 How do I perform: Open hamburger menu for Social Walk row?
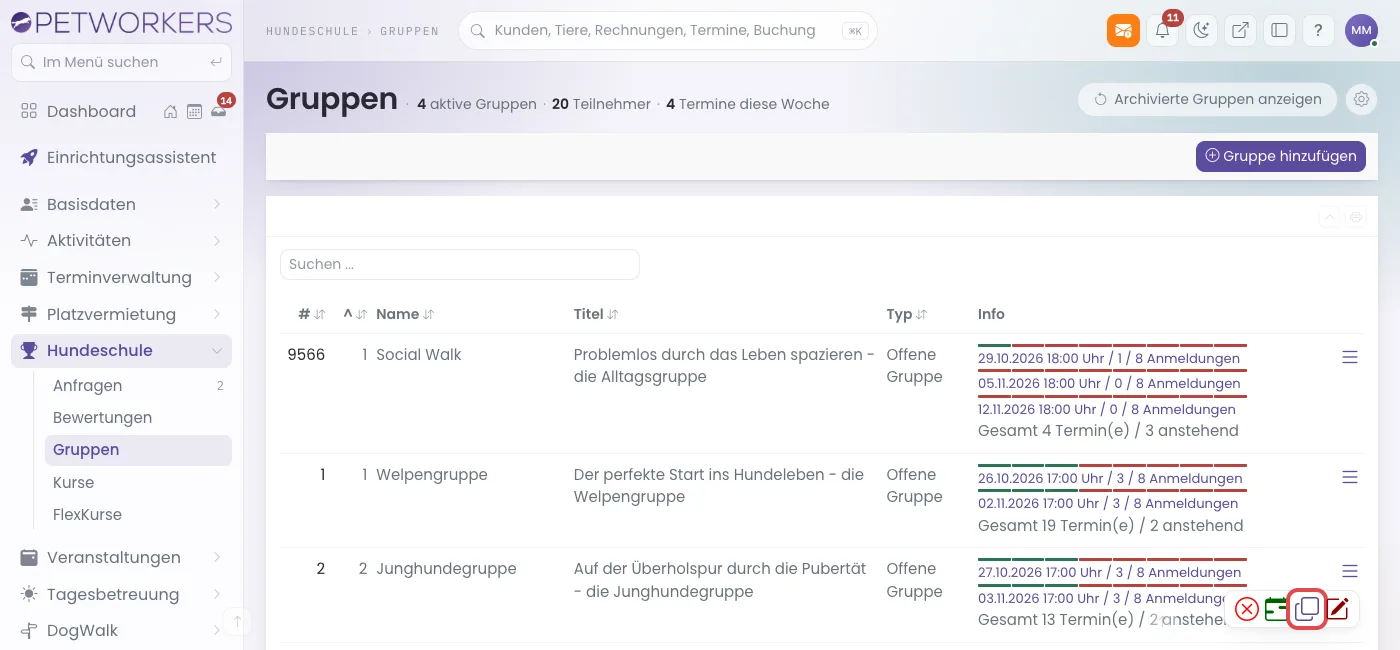[x=1350, y=357]
